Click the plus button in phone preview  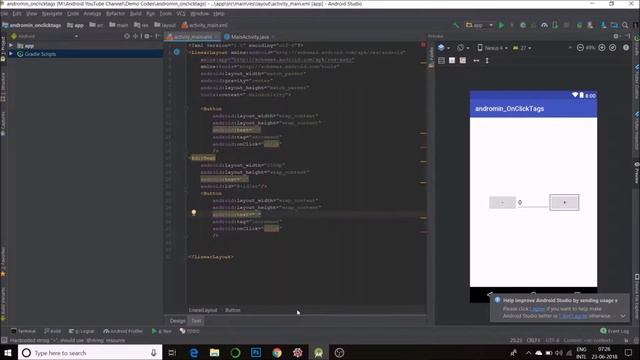coord(564,202)
